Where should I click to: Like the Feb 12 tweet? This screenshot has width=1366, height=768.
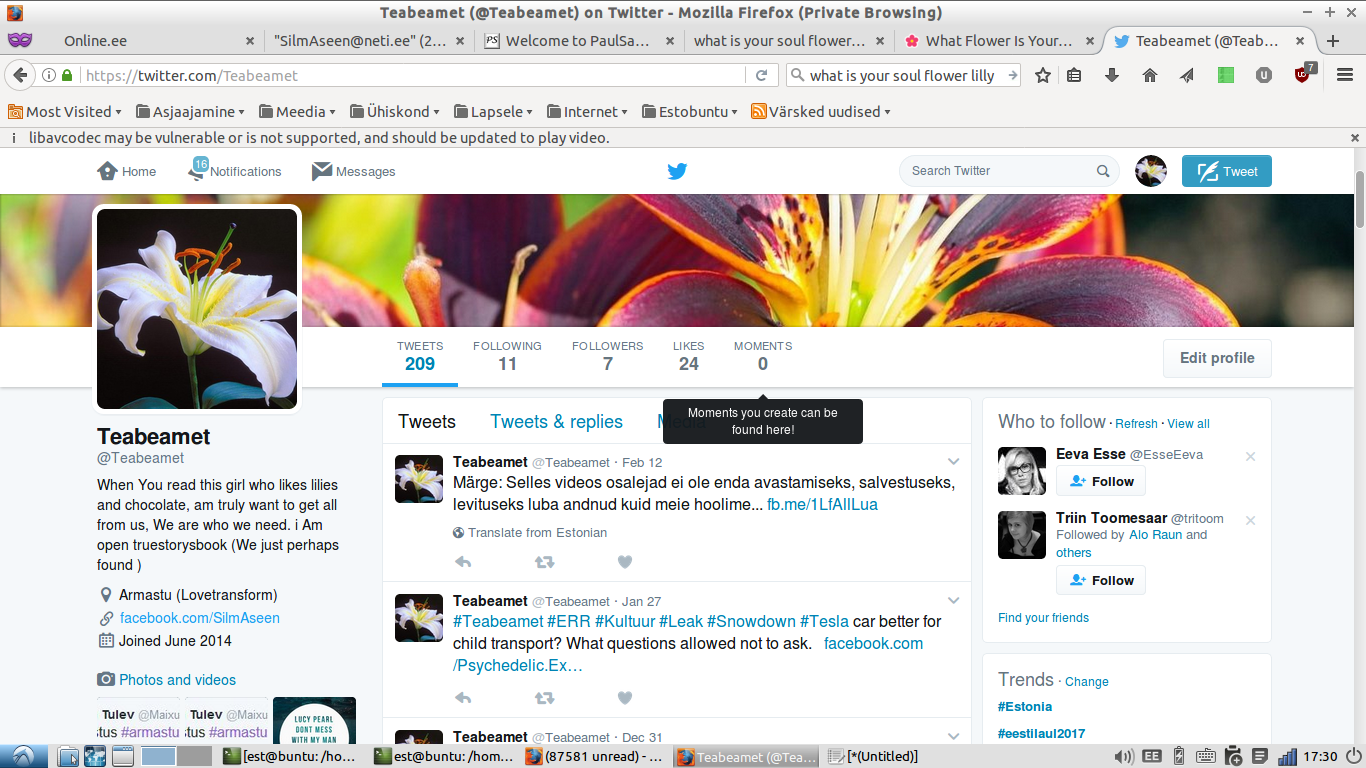coord(625,562)
